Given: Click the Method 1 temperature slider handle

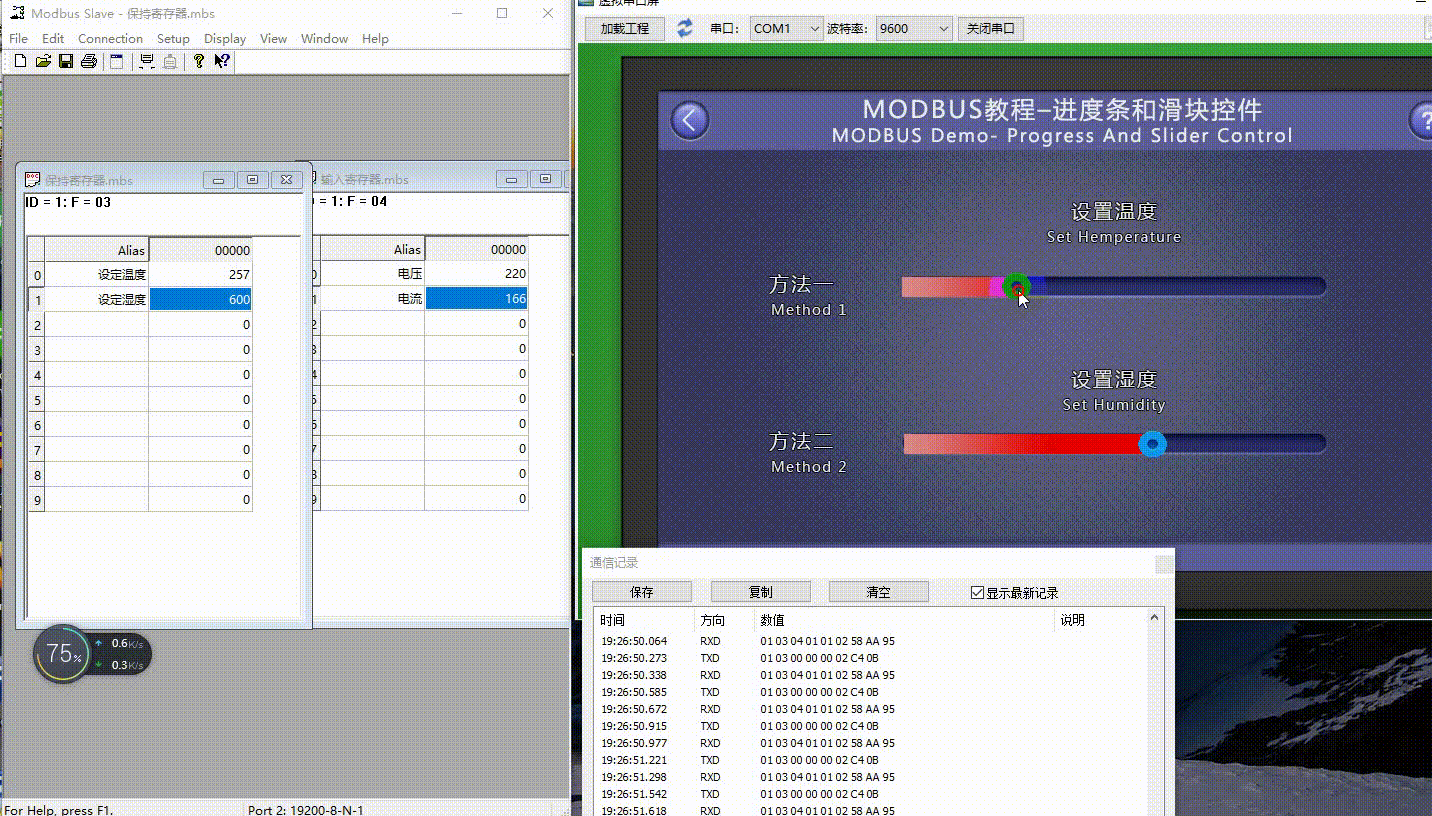Looking at the screenshot, I should [x=1016, y=288].
